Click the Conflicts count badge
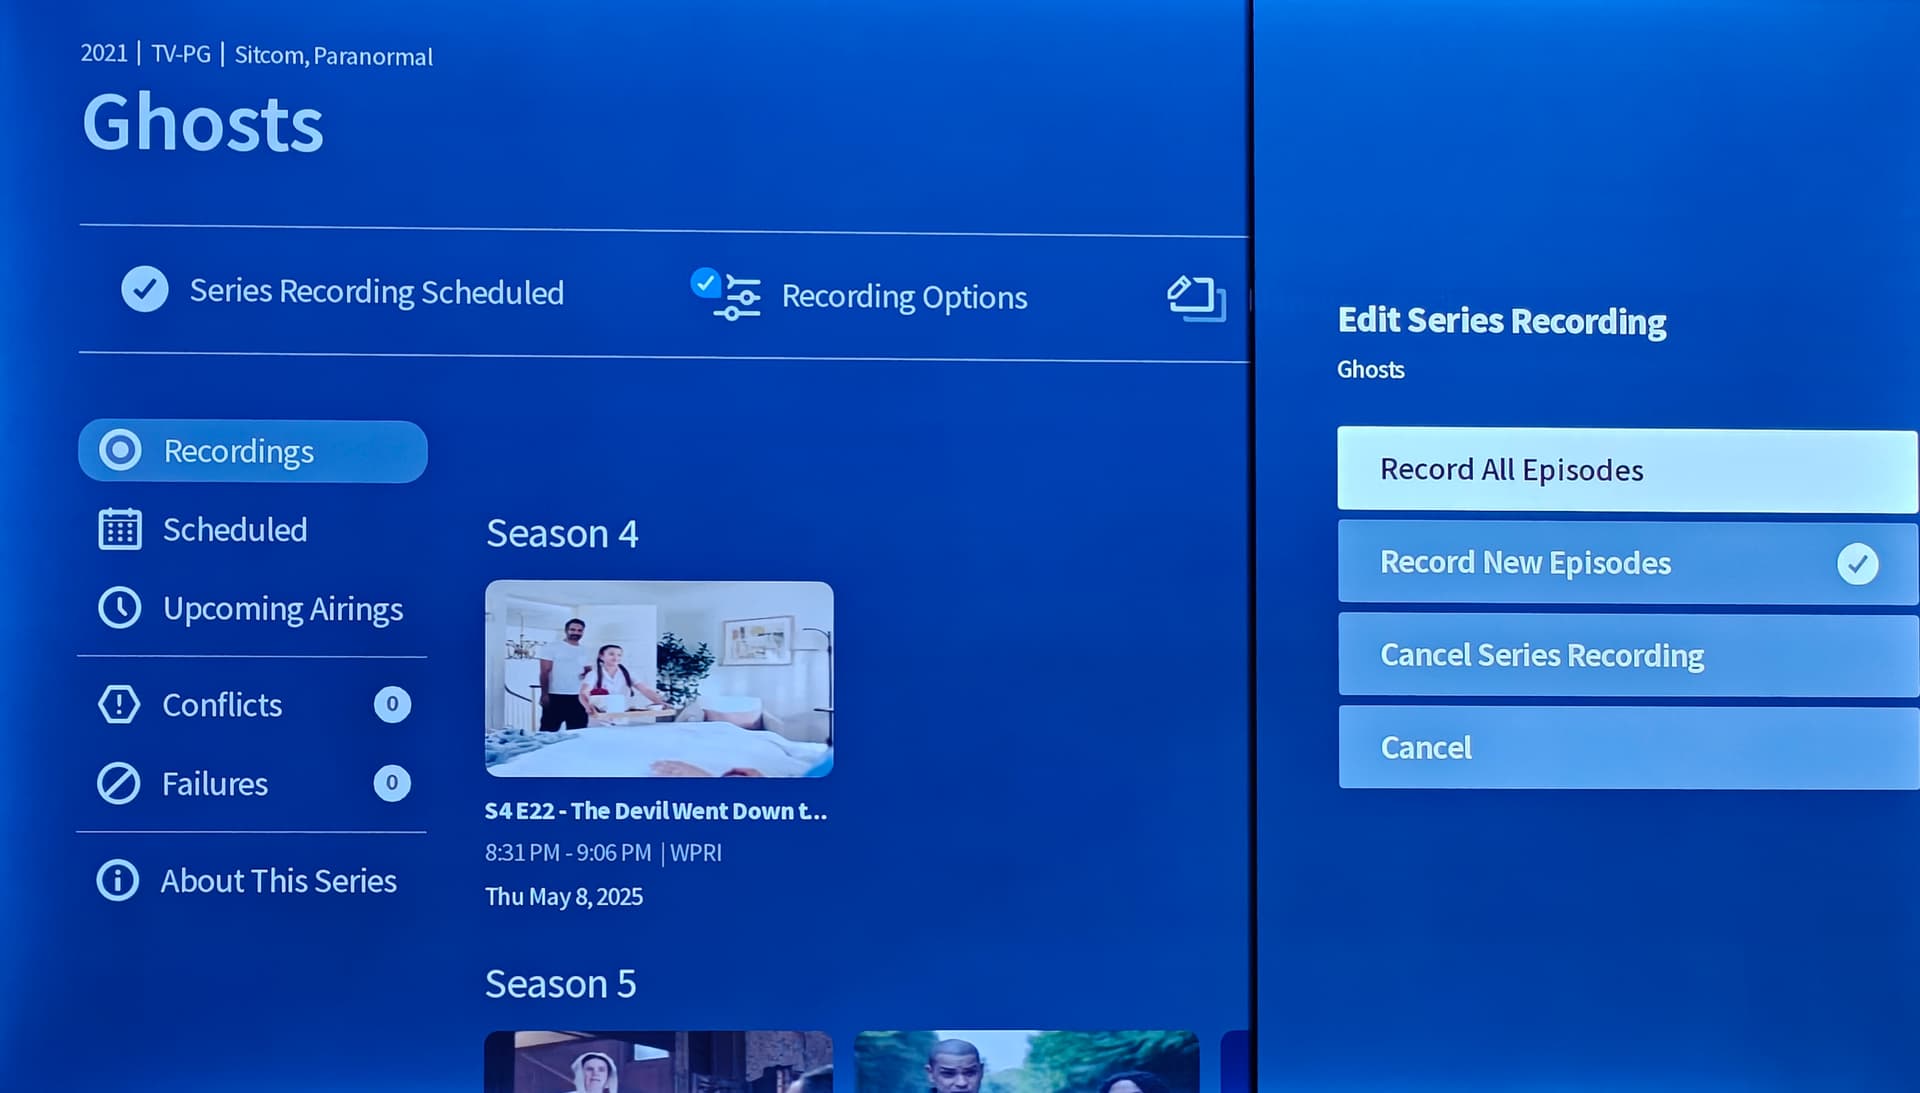 (x=392, y=705)
